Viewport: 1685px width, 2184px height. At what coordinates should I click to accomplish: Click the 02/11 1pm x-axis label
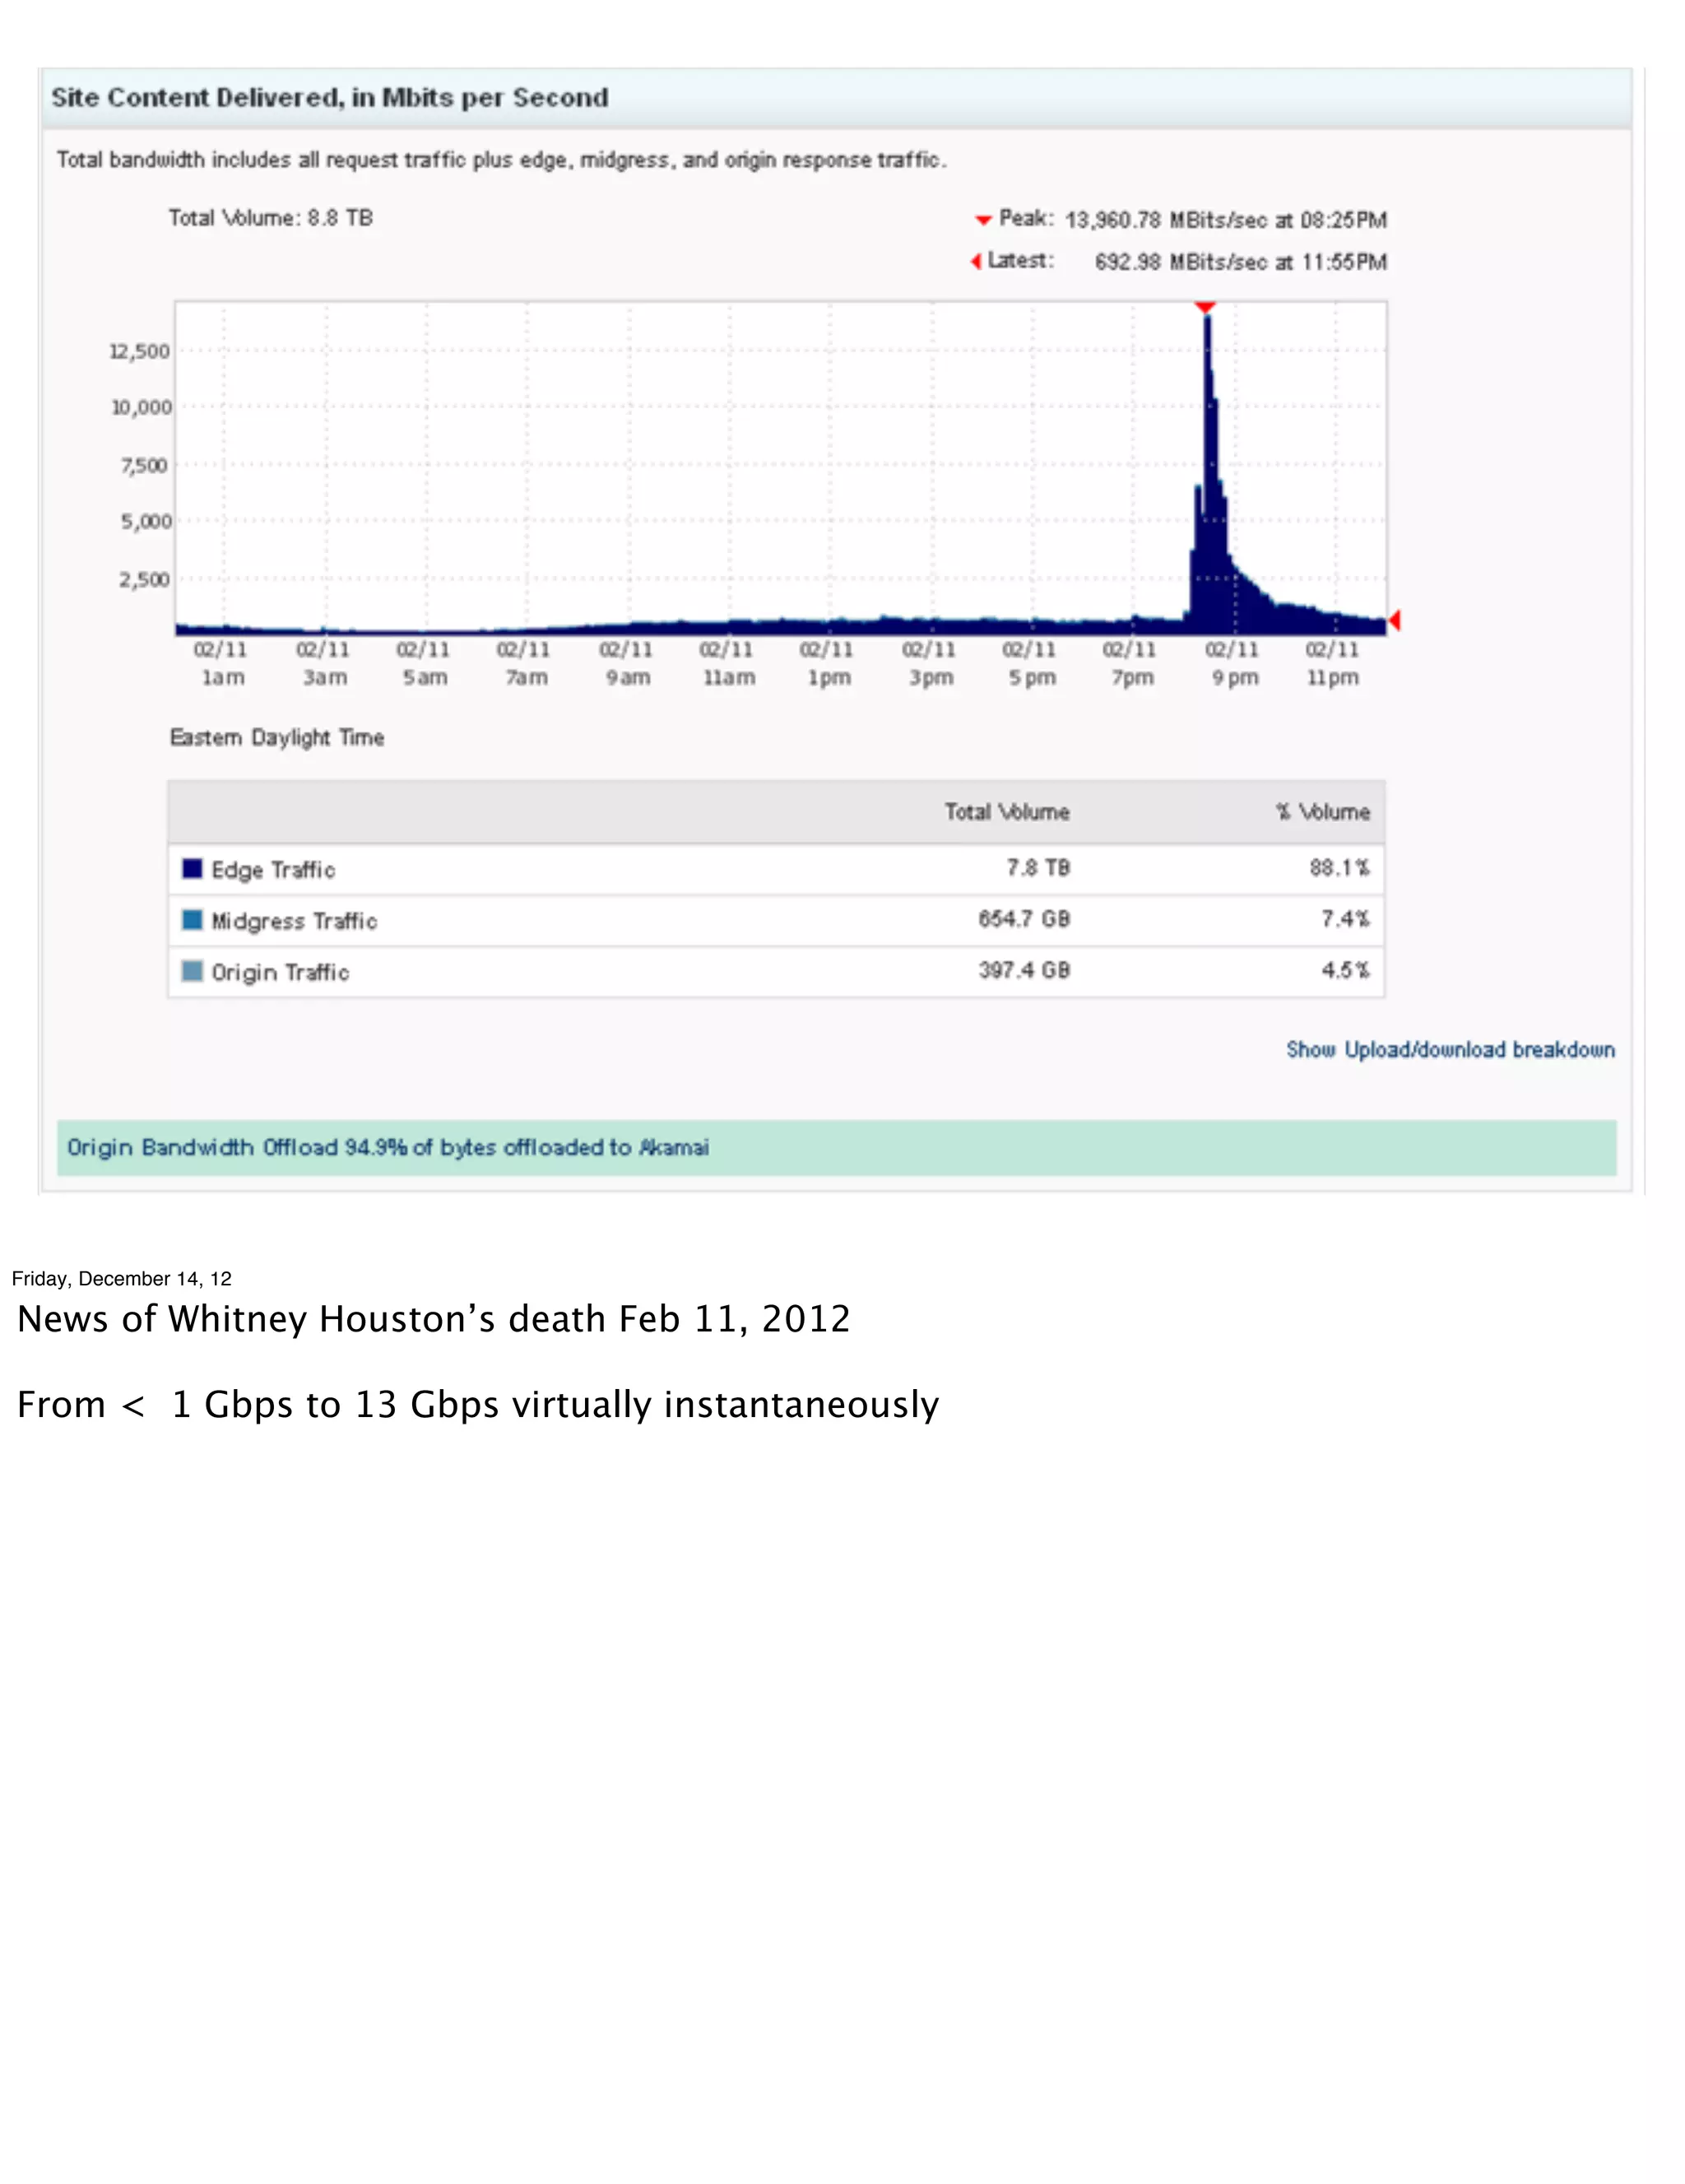[827, 663]
